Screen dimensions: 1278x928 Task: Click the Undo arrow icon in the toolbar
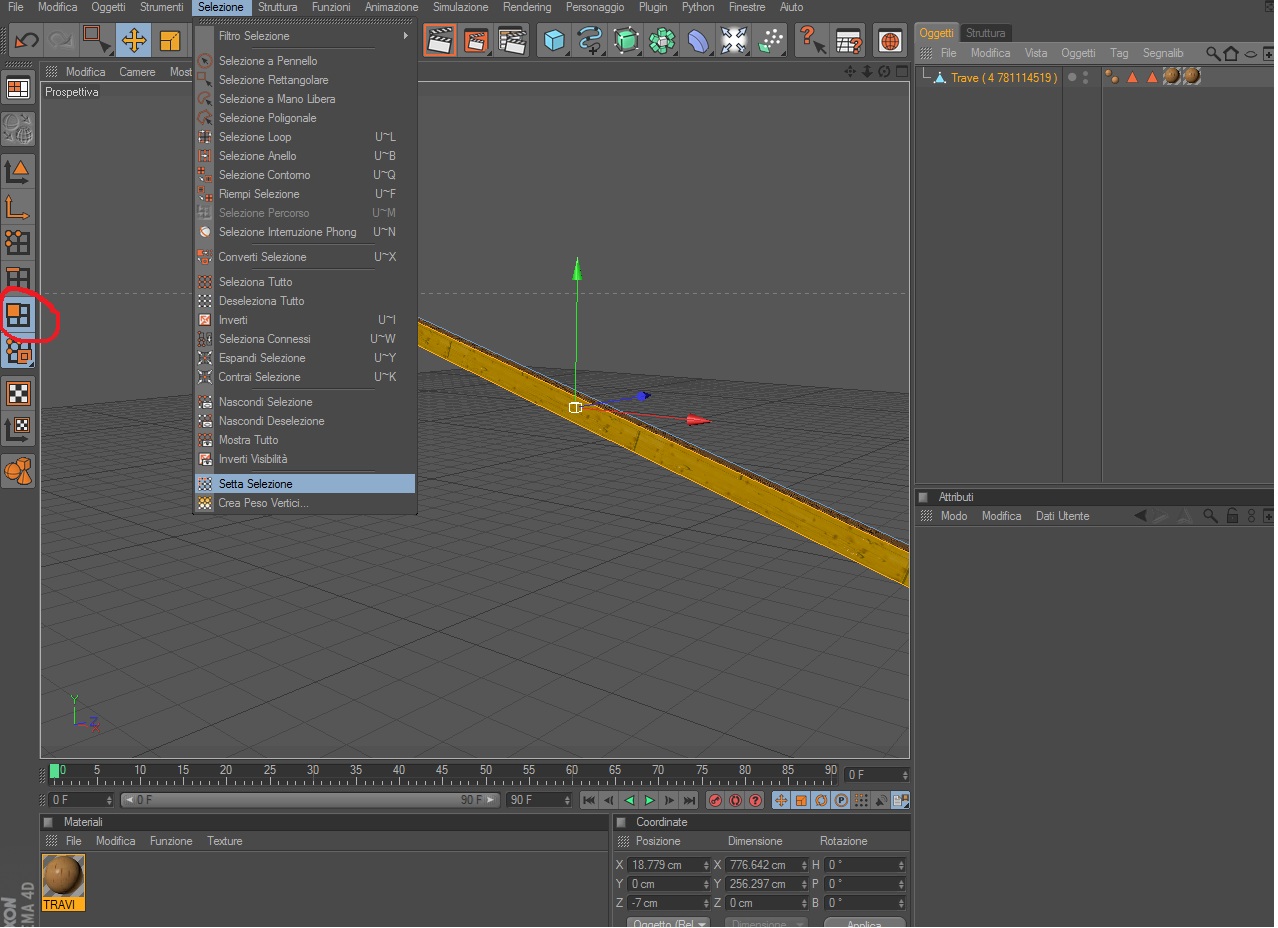pyautogui.click(x=26, y=40)
